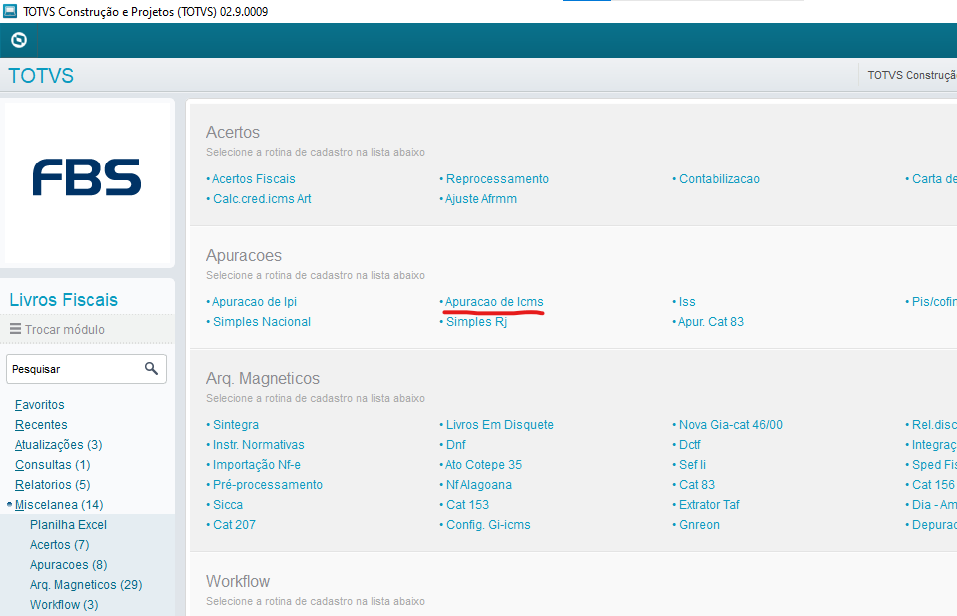Select Workflow (3) submenu item

[x=64, y=605]
